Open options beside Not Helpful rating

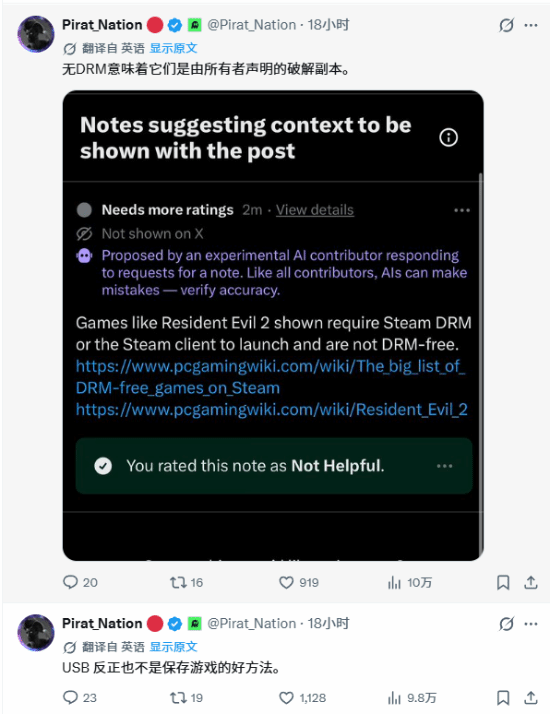click(444, 466)
